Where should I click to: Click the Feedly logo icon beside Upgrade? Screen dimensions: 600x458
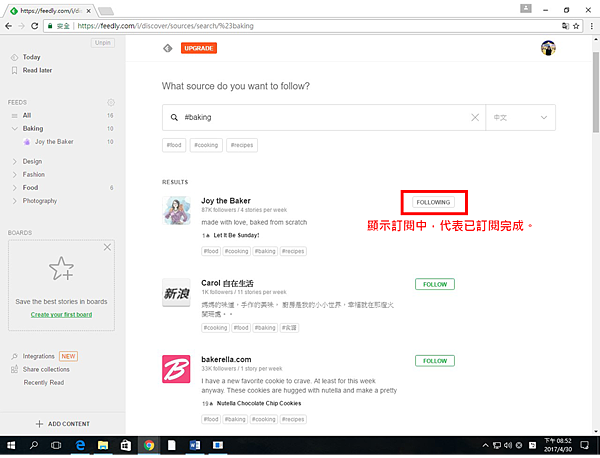(x=168, y=48)
